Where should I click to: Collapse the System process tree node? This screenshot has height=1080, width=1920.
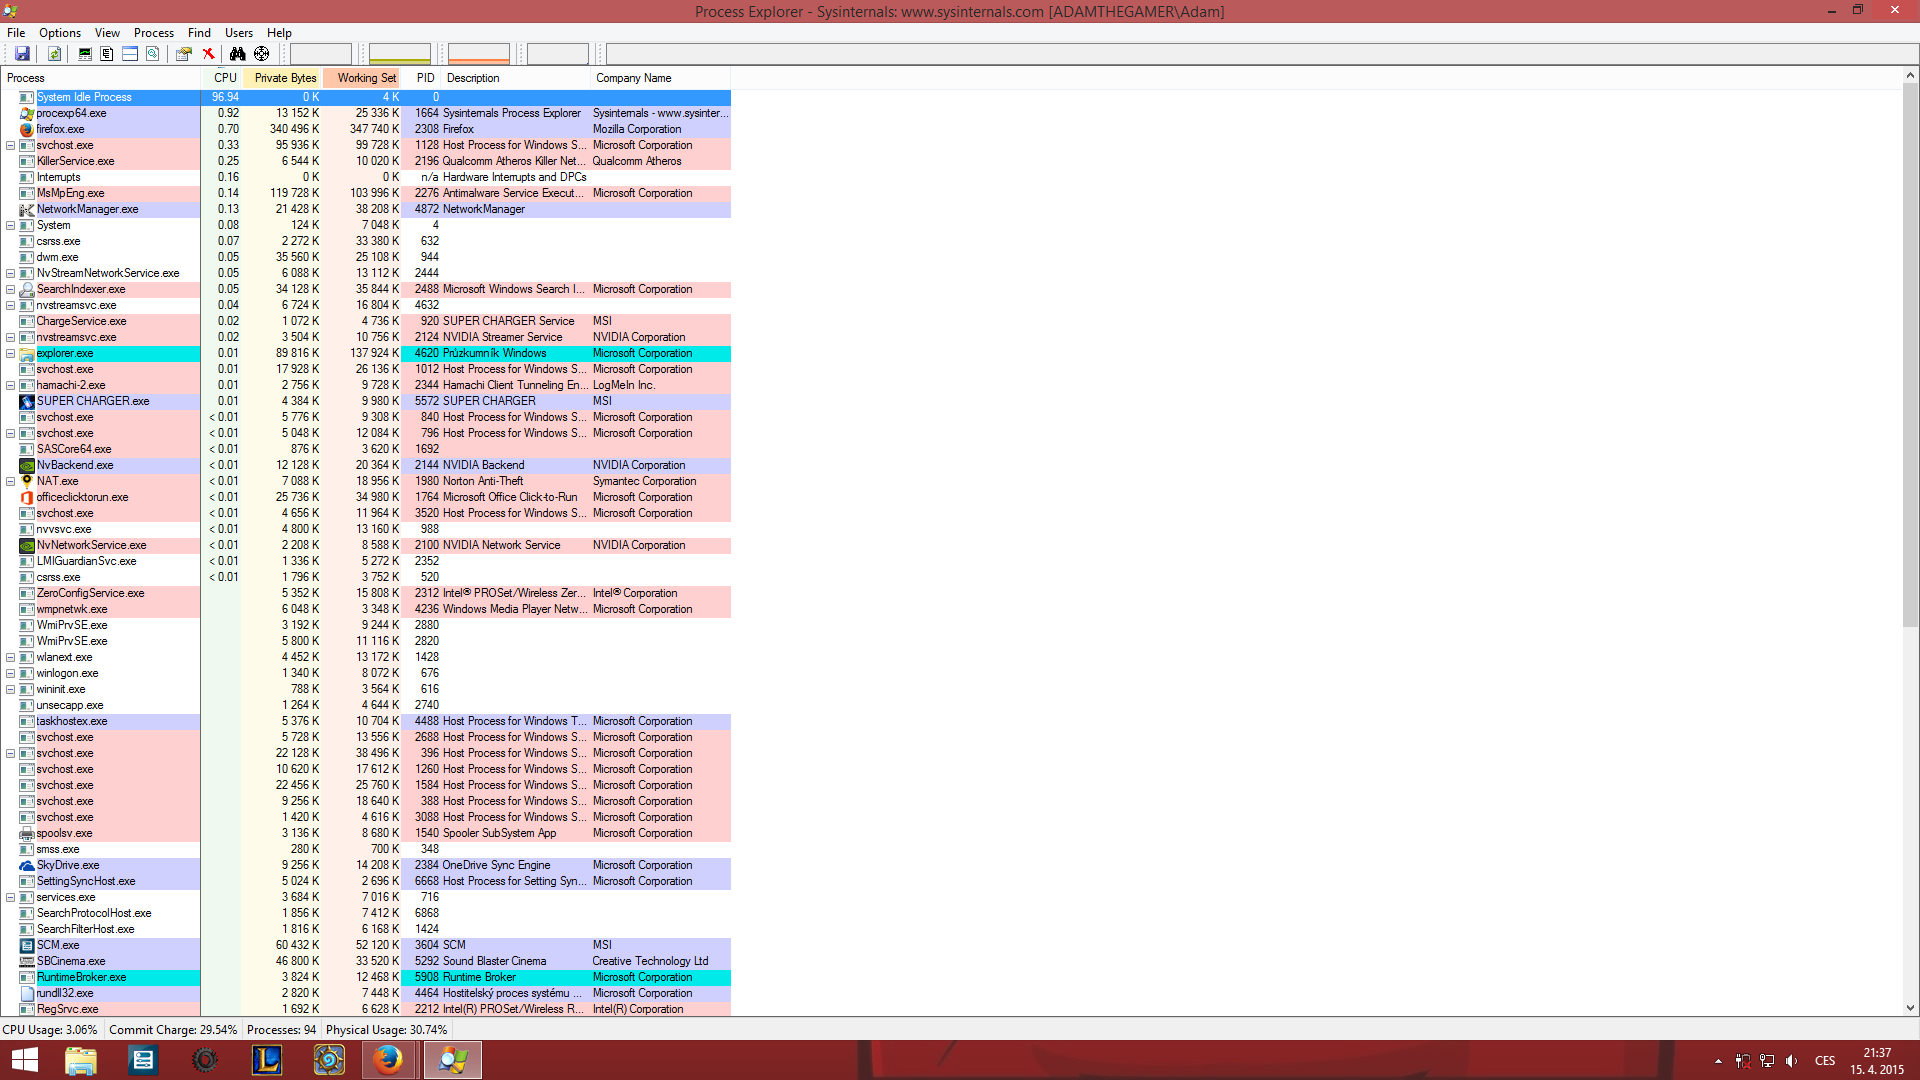[x=10, y=225]
